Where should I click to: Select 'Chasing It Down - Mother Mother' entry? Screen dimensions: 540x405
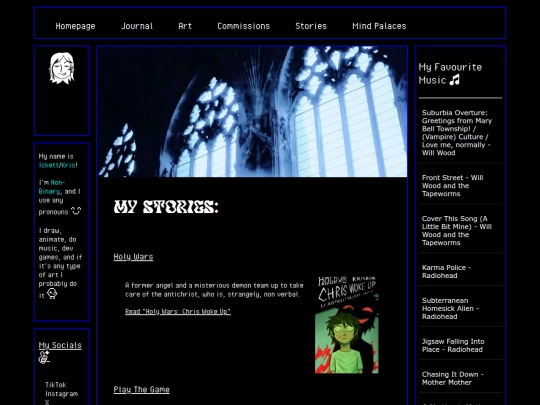tap(453, 378)
